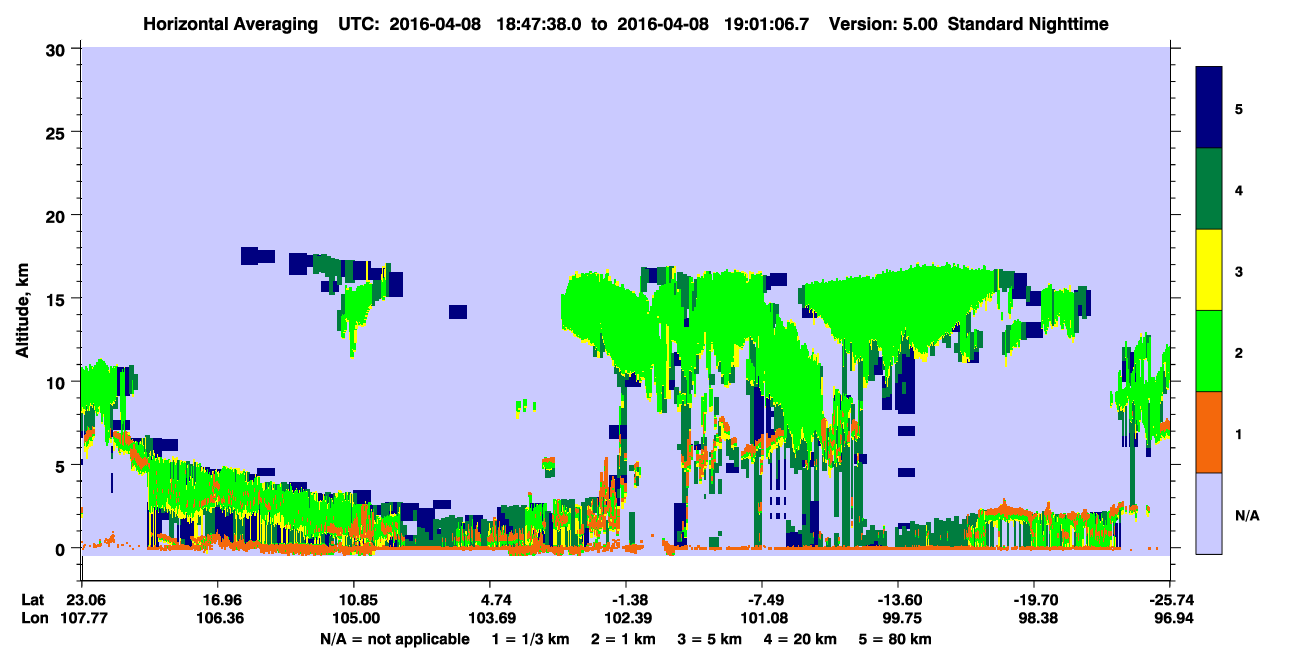1300x667 pixels.
Task: Click the latitude value 23.06
Action: pyautogui.click(x=81, y=600)
